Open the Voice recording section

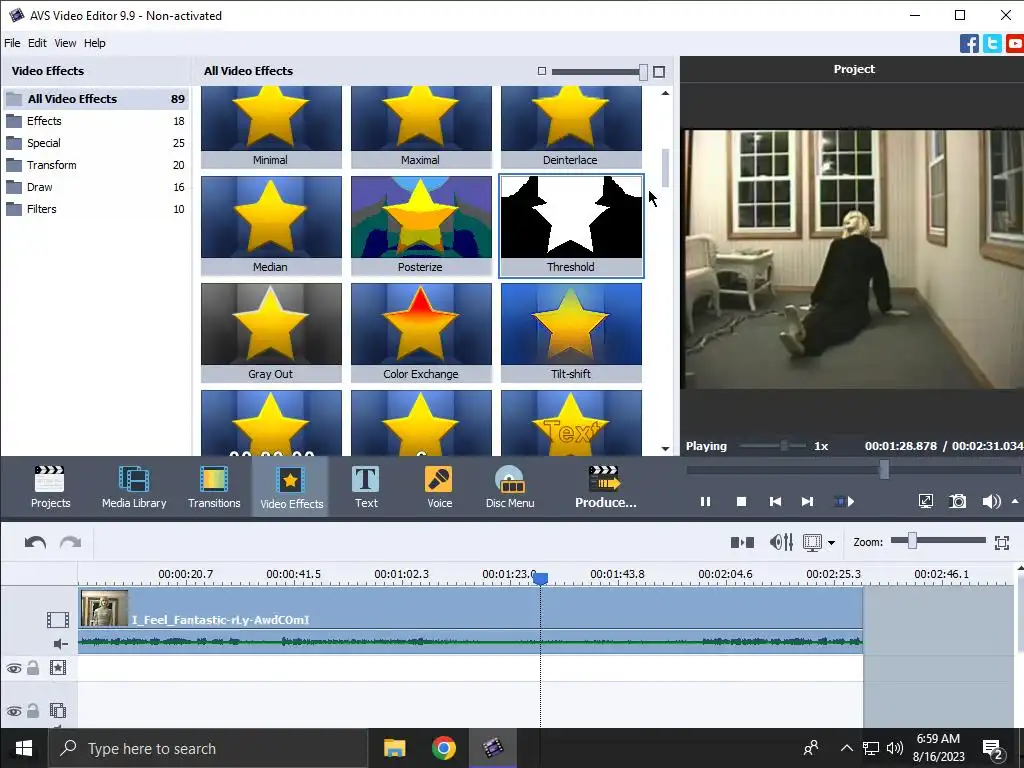440,487
